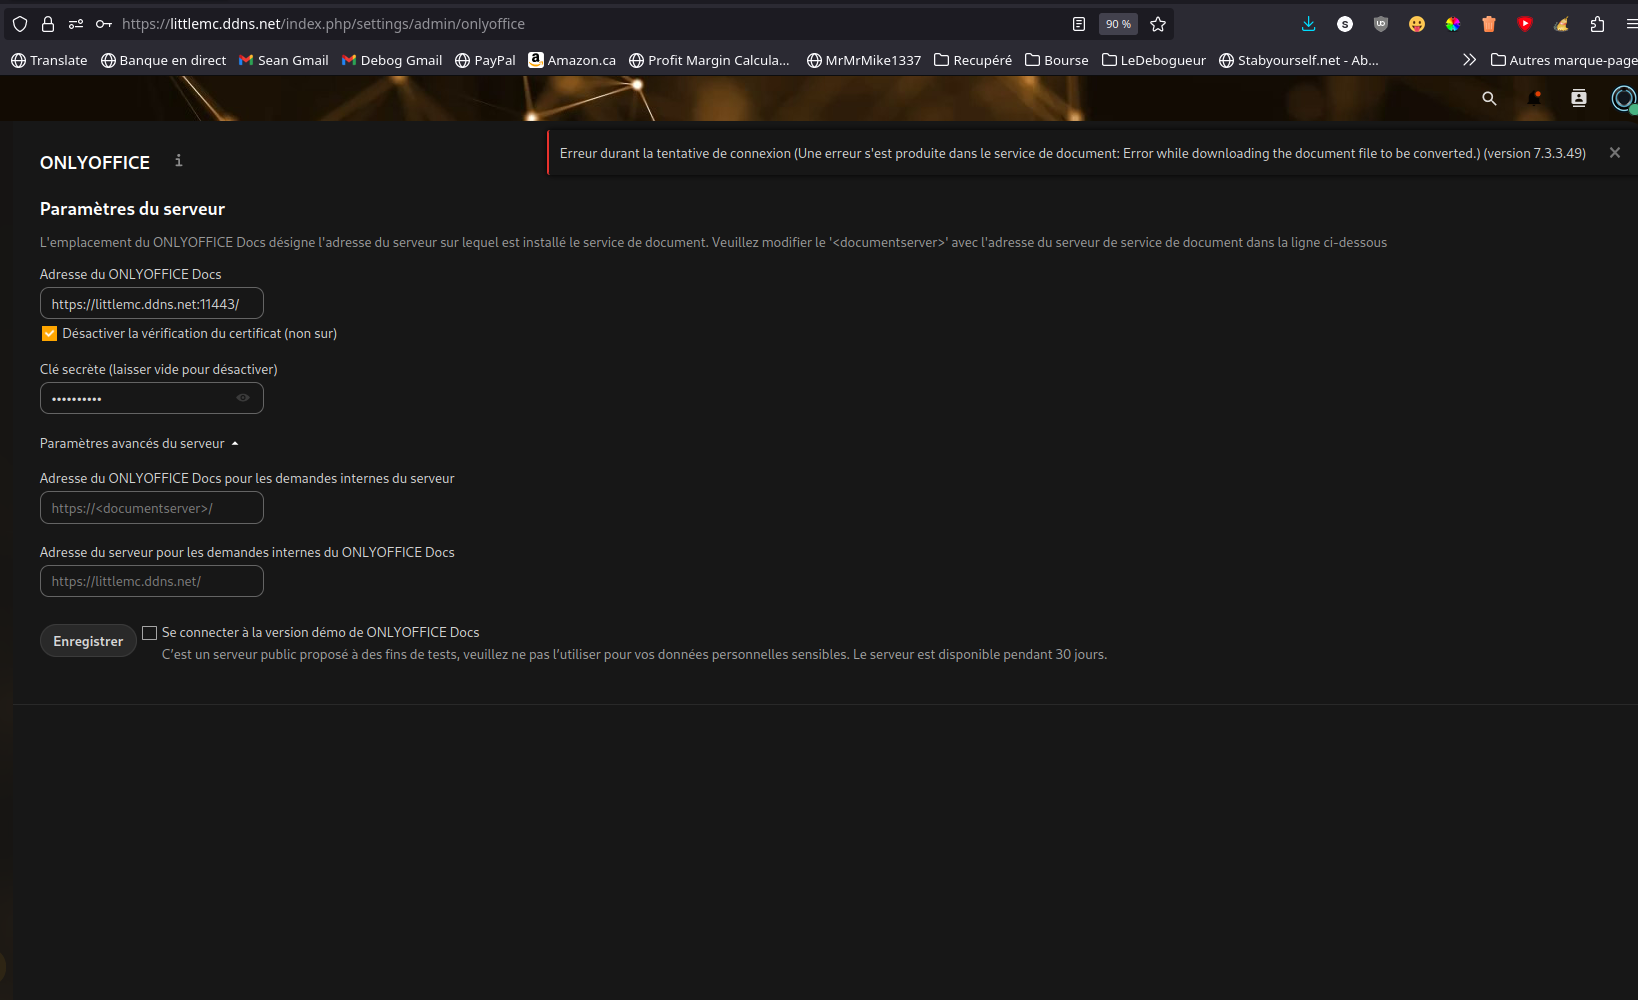The height and width of the screenshot is (1000, 1638).
Task: Open the browser hamburger menu
Action: (x=1631, y=24)
